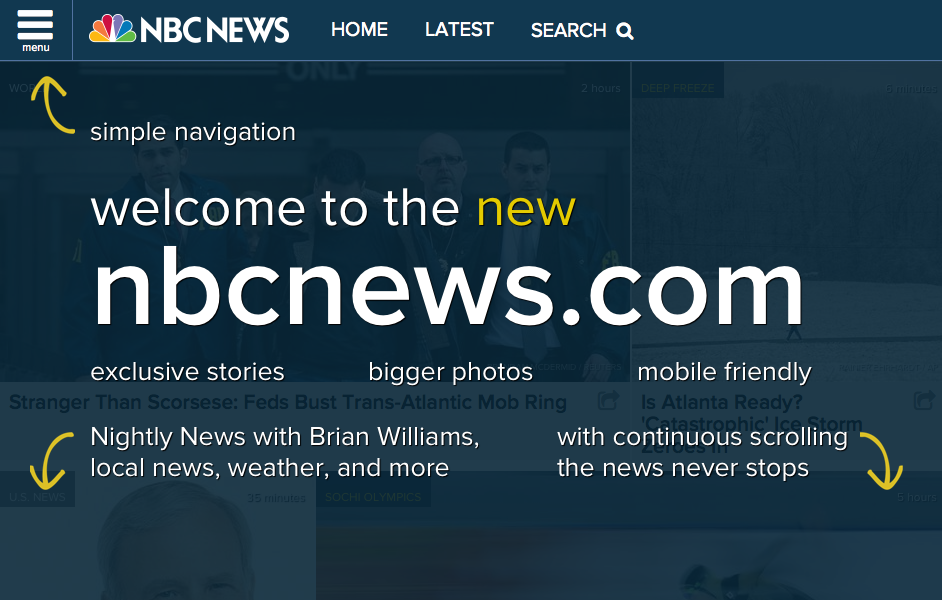The image size is (942, 600).
Task: Select the SOCHI OLYMPICS category tag
Action: point(373,497)
